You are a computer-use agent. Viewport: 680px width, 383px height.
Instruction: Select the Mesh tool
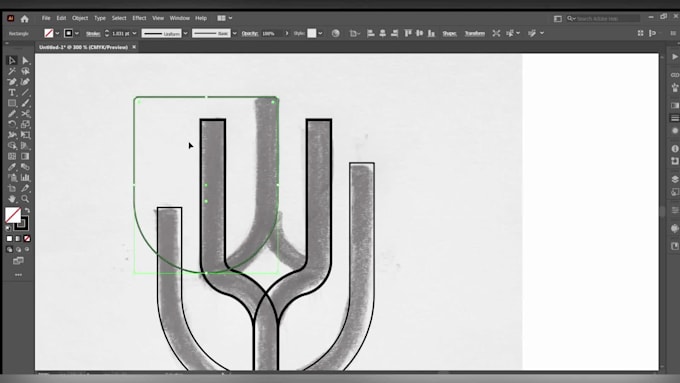12,156
